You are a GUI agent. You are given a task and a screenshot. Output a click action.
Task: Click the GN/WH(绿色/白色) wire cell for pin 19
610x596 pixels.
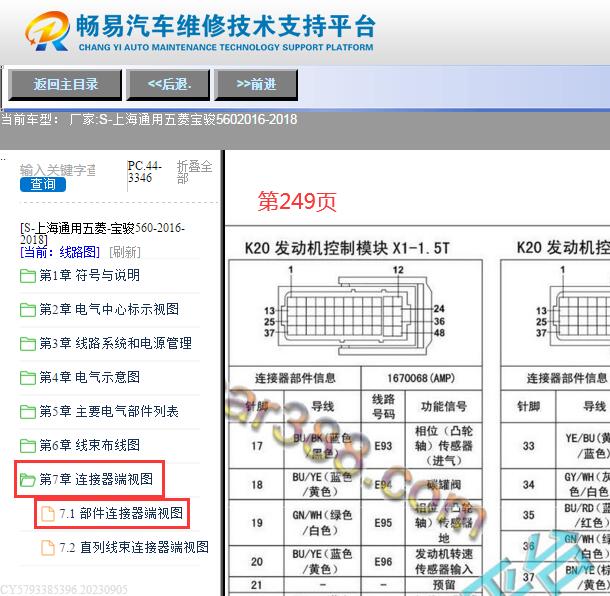pos(323,523)
